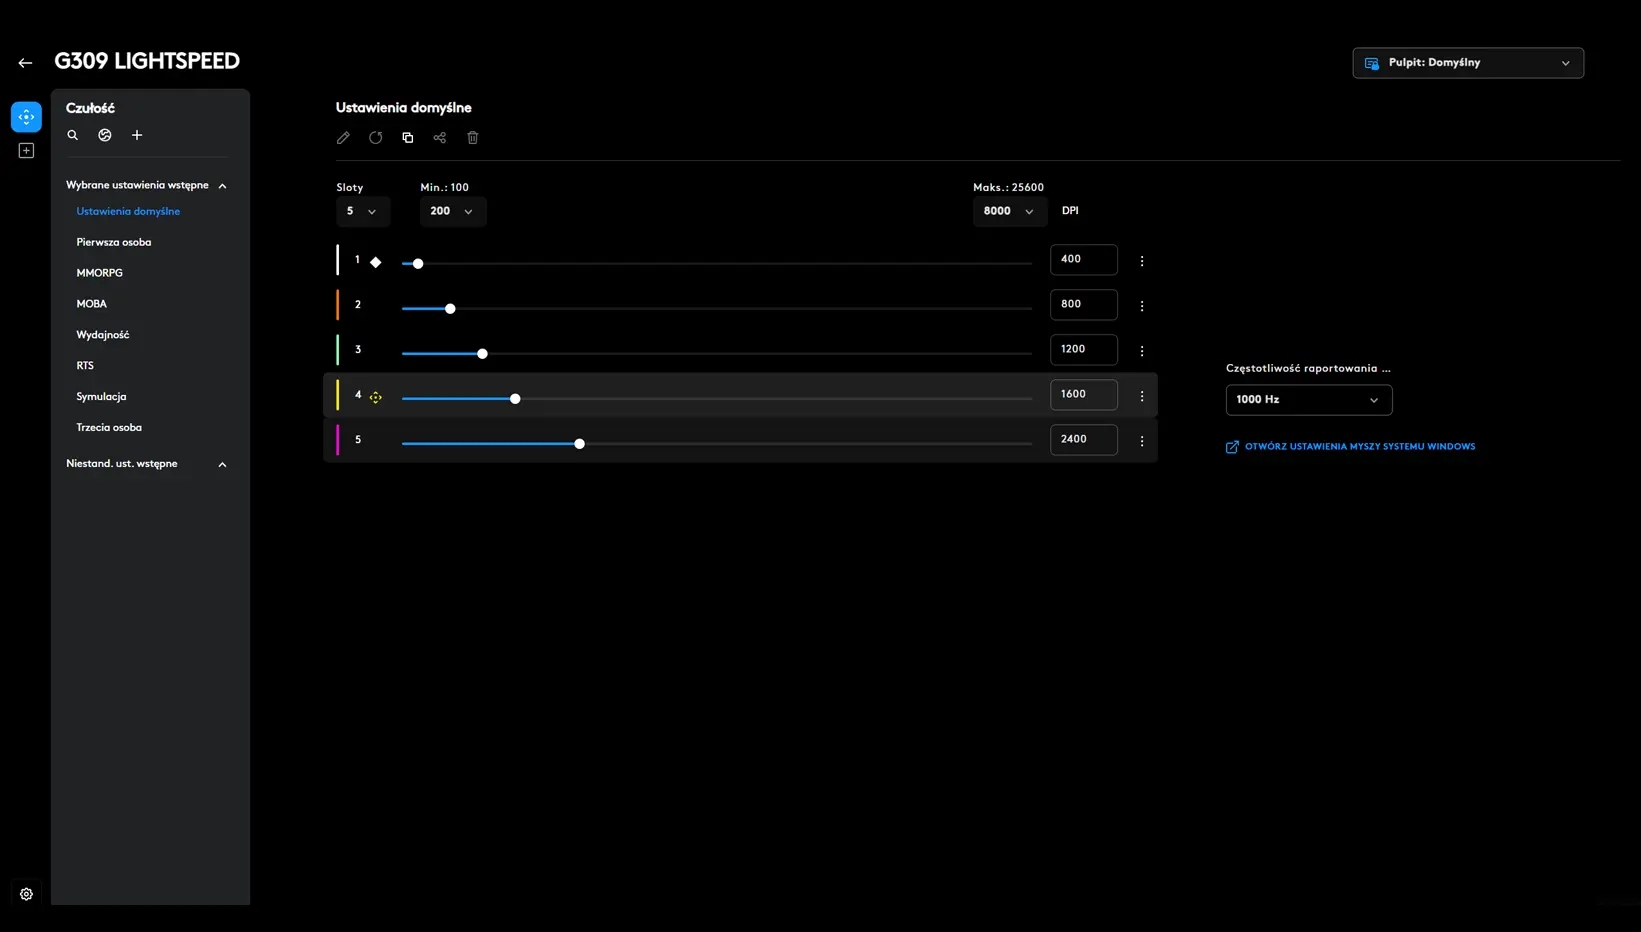Click the trash icon to delete preset
1641x932 pixels.
[473, 138]
